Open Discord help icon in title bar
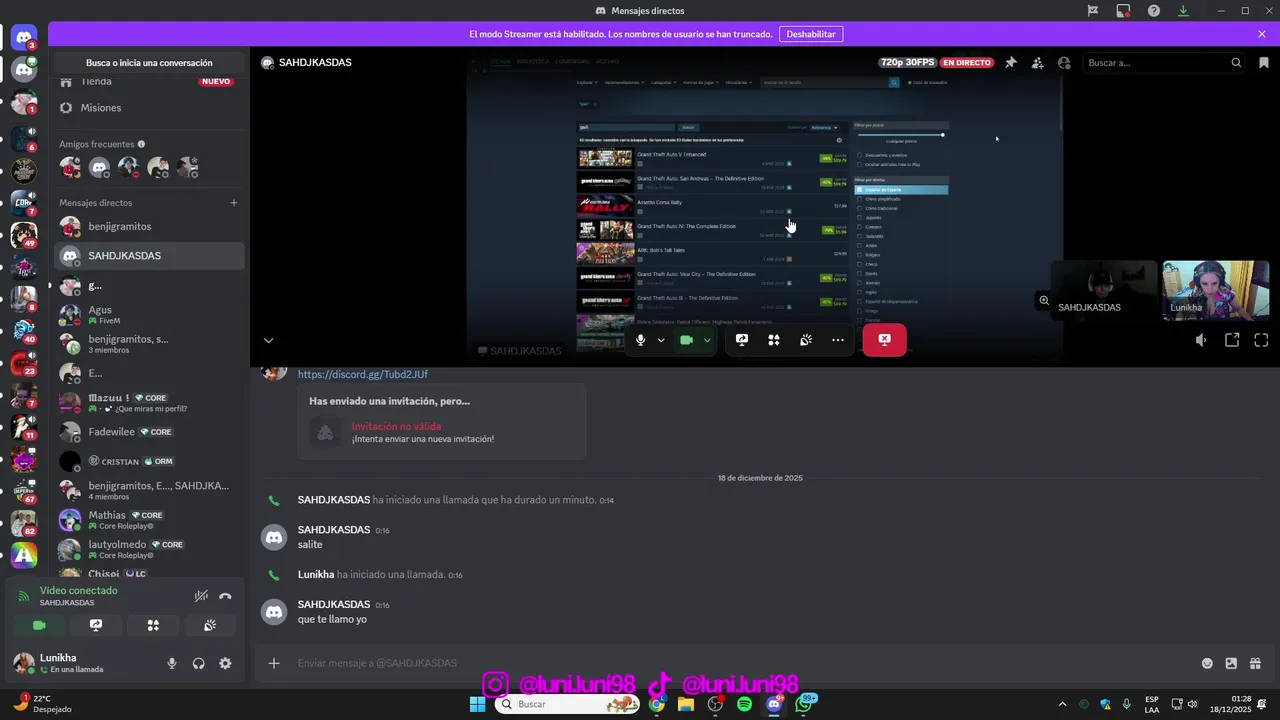The width and height of the screenshot is (1280, 720). [x=1154, y=10]
